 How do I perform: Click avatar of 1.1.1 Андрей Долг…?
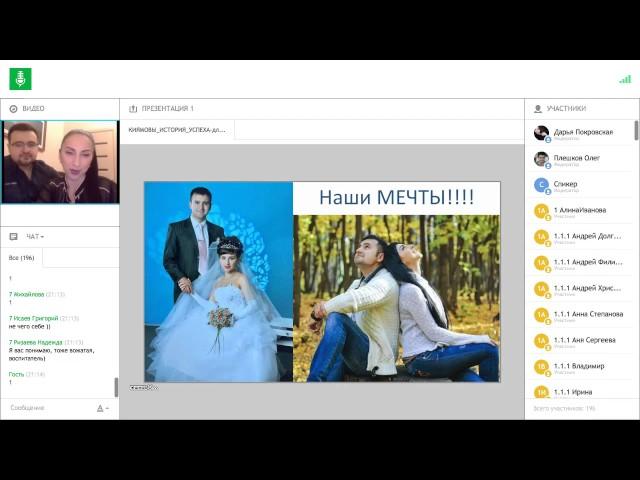coord(541,237)
